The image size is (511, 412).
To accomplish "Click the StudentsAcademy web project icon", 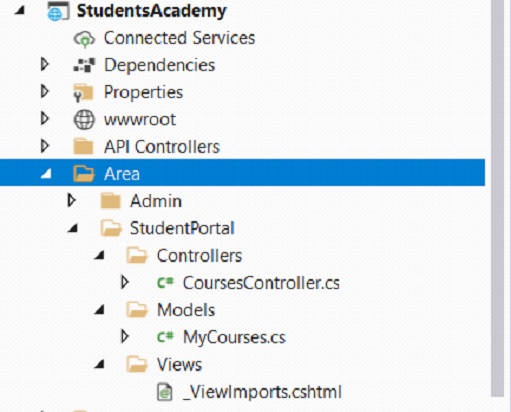I will (x=58, y=11).
